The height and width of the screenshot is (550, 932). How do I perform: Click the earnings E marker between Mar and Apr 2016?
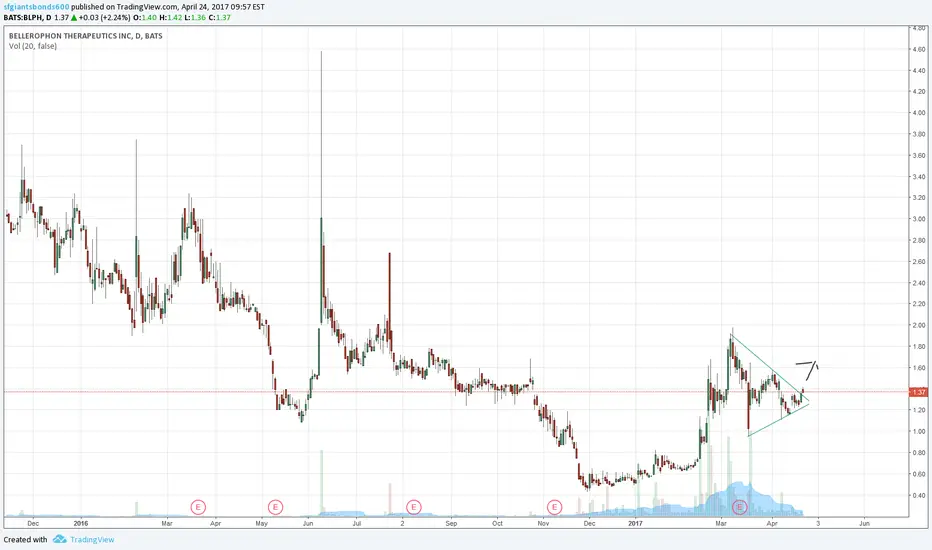(x=198, y=507)
